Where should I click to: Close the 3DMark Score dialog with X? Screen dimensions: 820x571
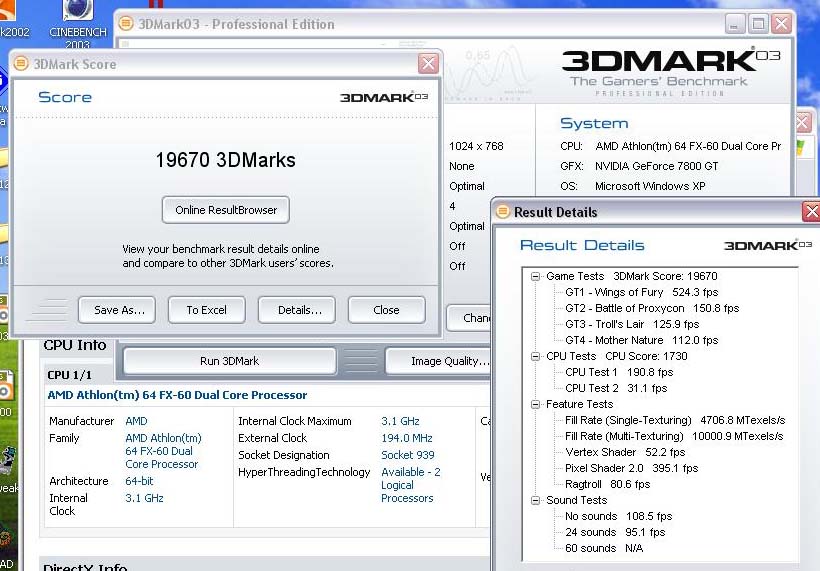(x=428, y=64)
